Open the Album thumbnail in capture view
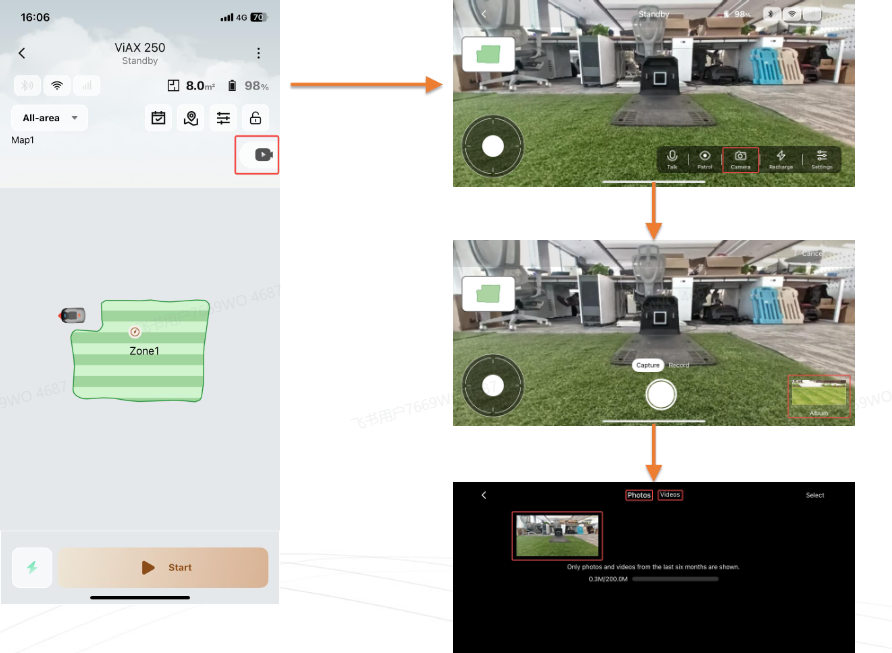The height and width of the screenshot is (653, 892). coord(819,396)
